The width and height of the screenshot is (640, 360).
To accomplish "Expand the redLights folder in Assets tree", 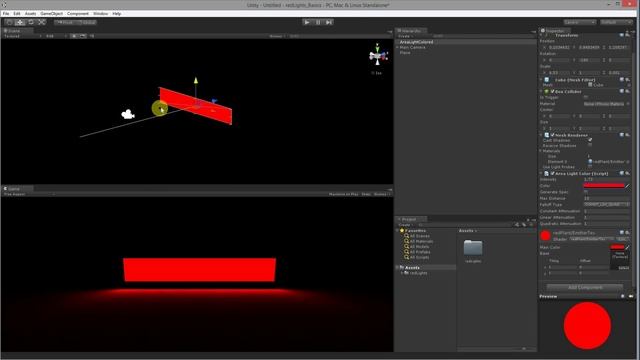I will point(402,273).
